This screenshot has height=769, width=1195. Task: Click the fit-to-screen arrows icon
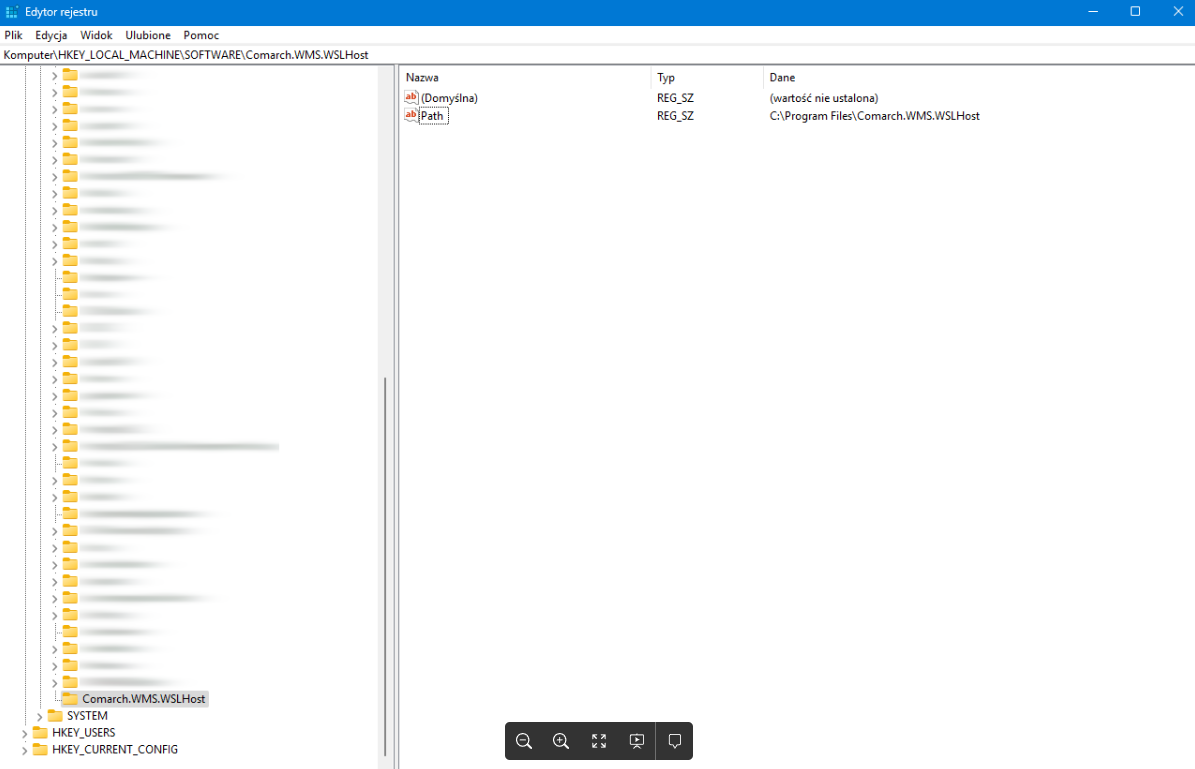pyautogui.click(x=599, y=741)
